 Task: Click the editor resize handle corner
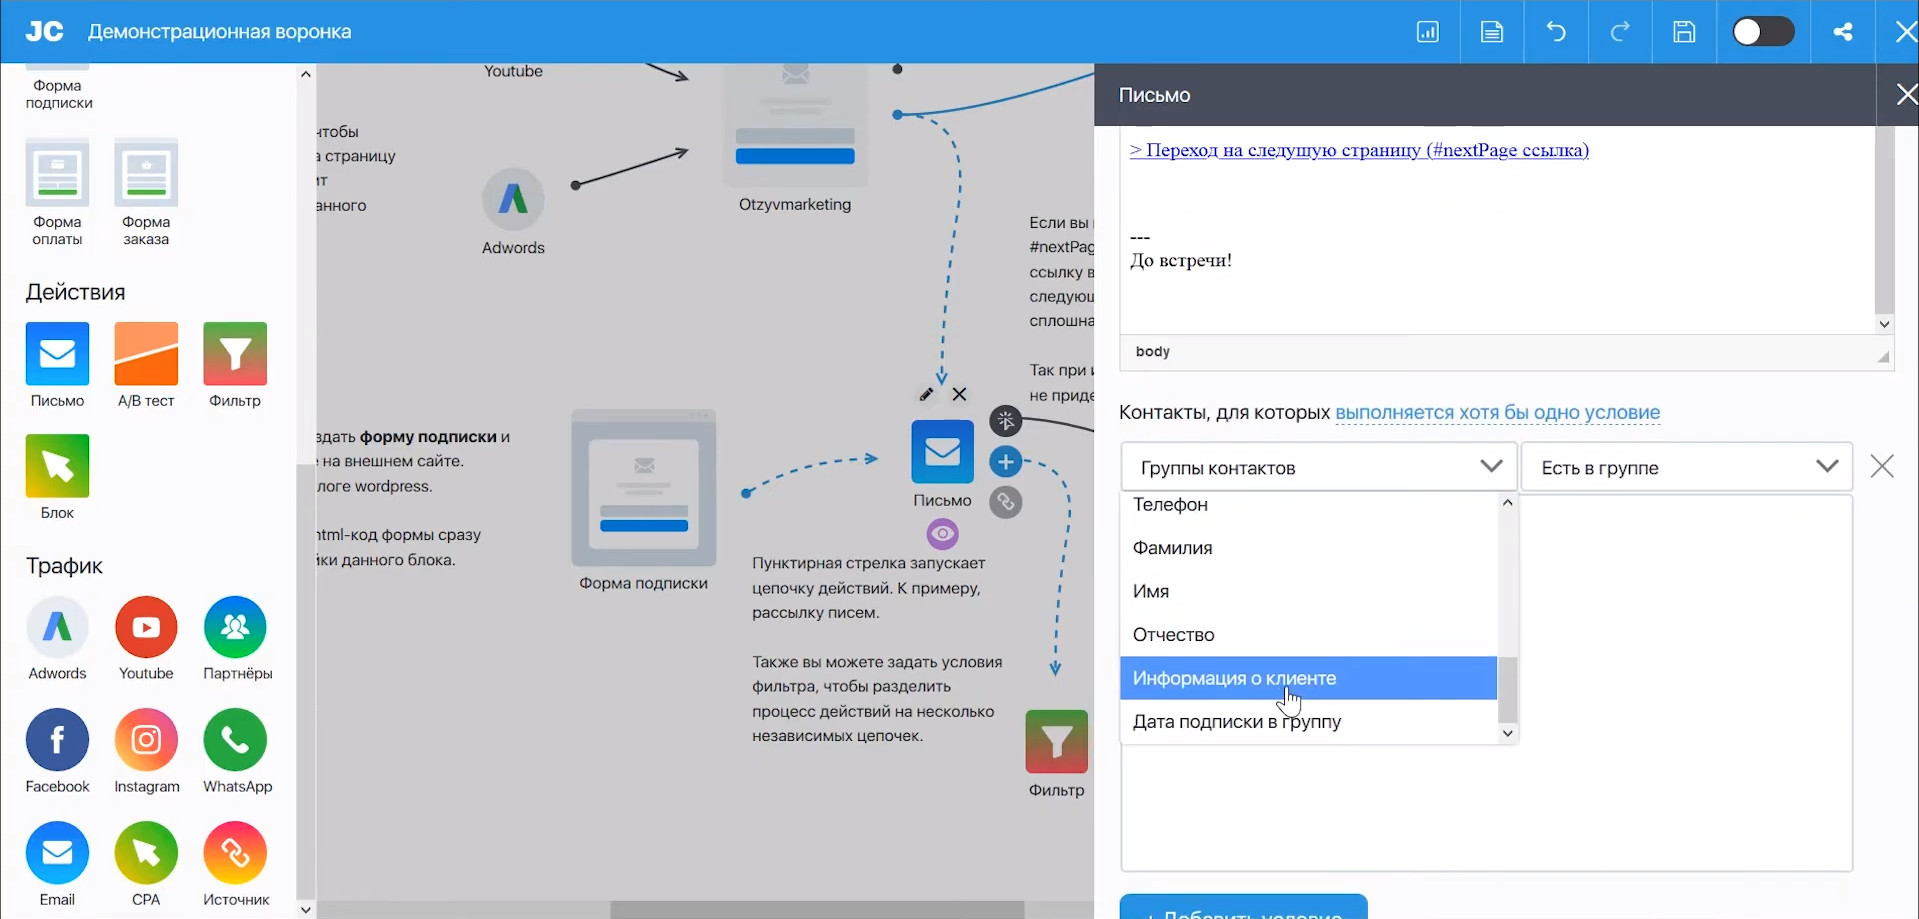[x=1883, y=357]
